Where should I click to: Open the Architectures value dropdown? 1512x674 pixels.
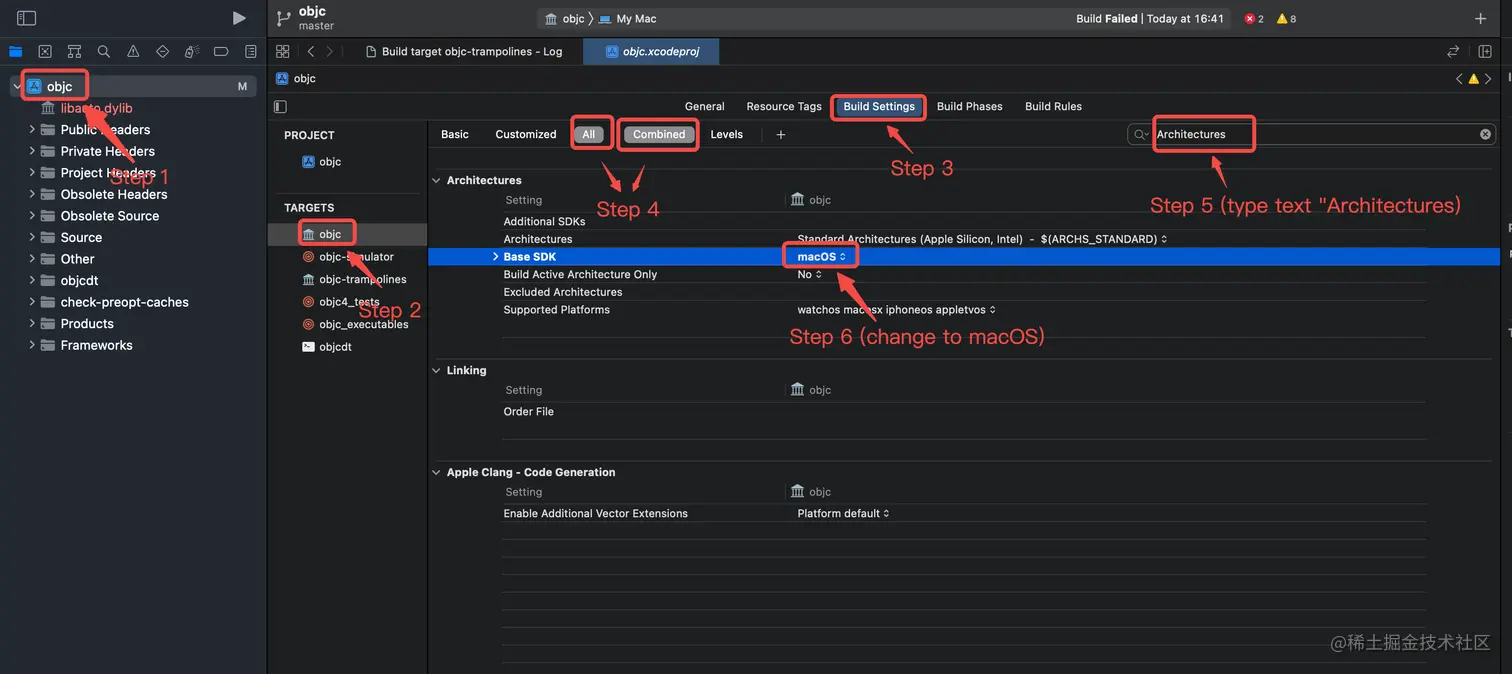pos(982,239)
